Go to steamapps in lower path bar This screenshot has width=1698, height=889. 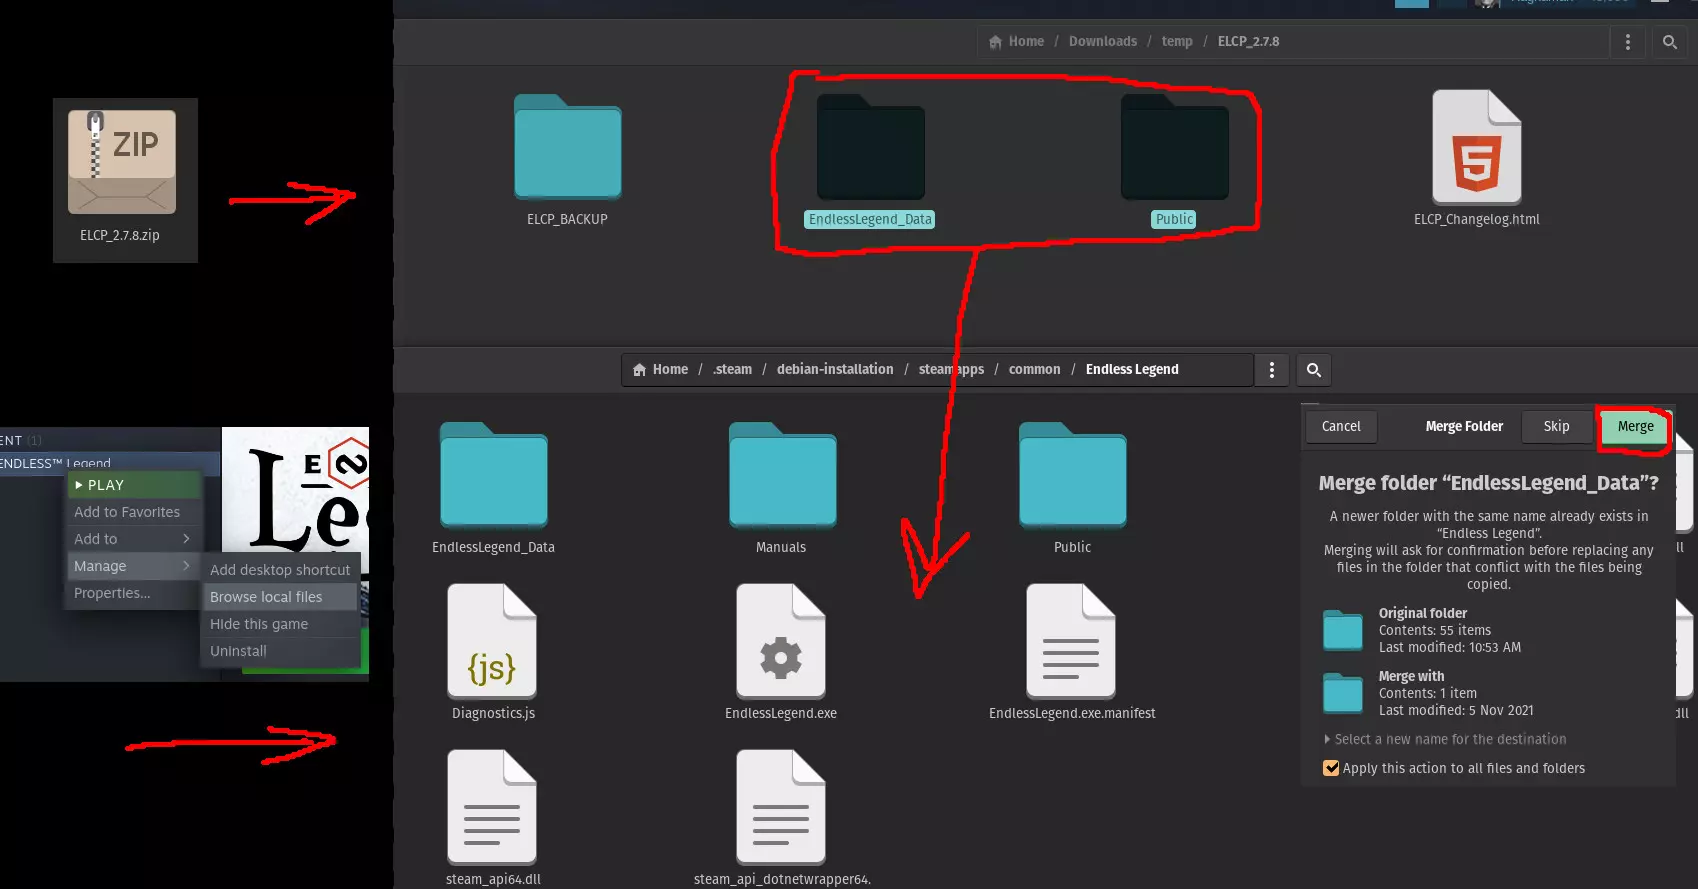pyautogui.click(x=951, y=370)
